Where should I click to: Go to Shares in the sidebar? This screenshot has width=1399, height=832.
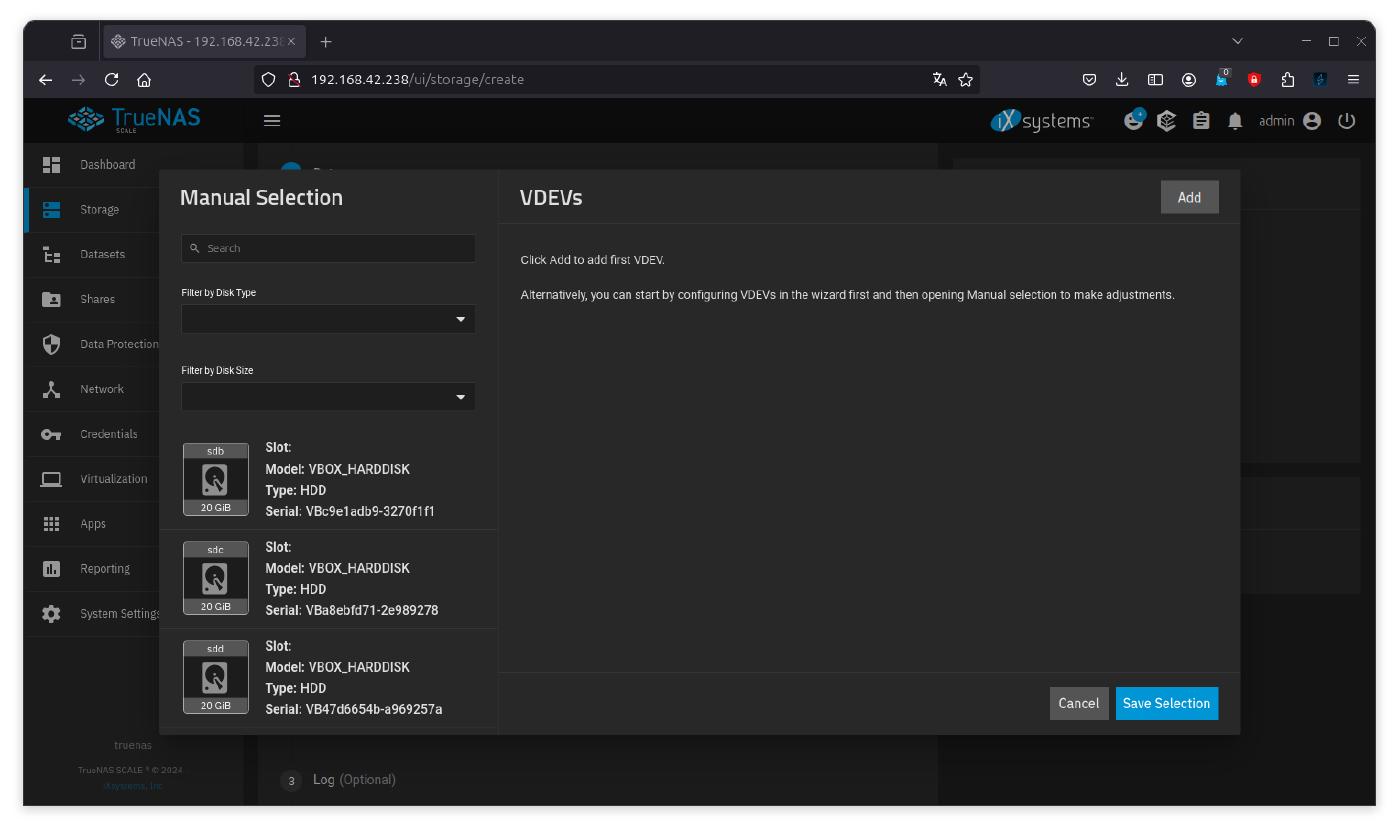click(x=97, y=299)
